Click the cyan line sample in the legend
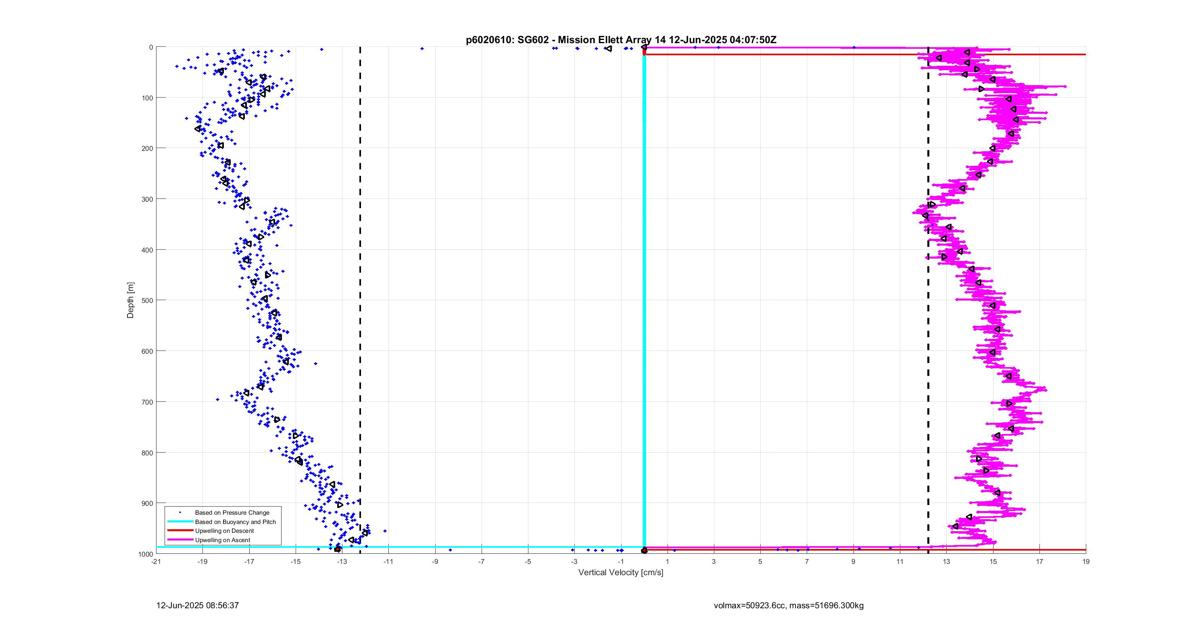This screenshot has height=622, width=1200. [179, 521]
